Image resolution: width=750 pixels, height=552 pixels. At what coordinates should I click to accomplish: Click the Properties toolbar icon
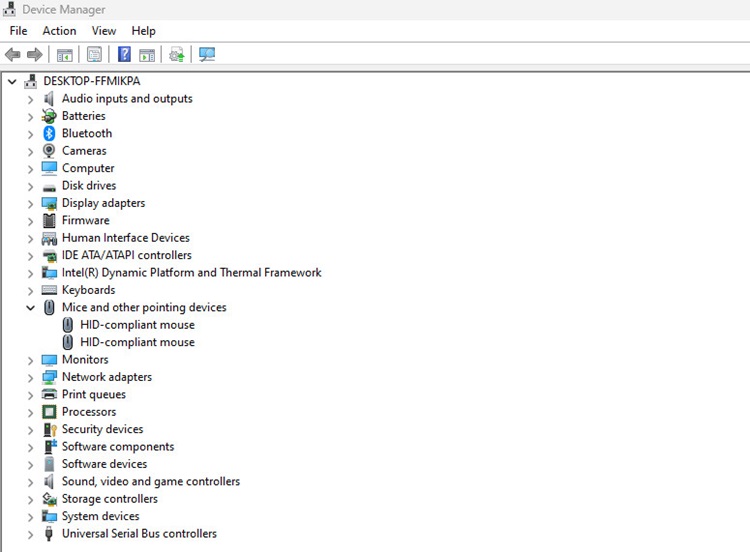tap(94, 54)
